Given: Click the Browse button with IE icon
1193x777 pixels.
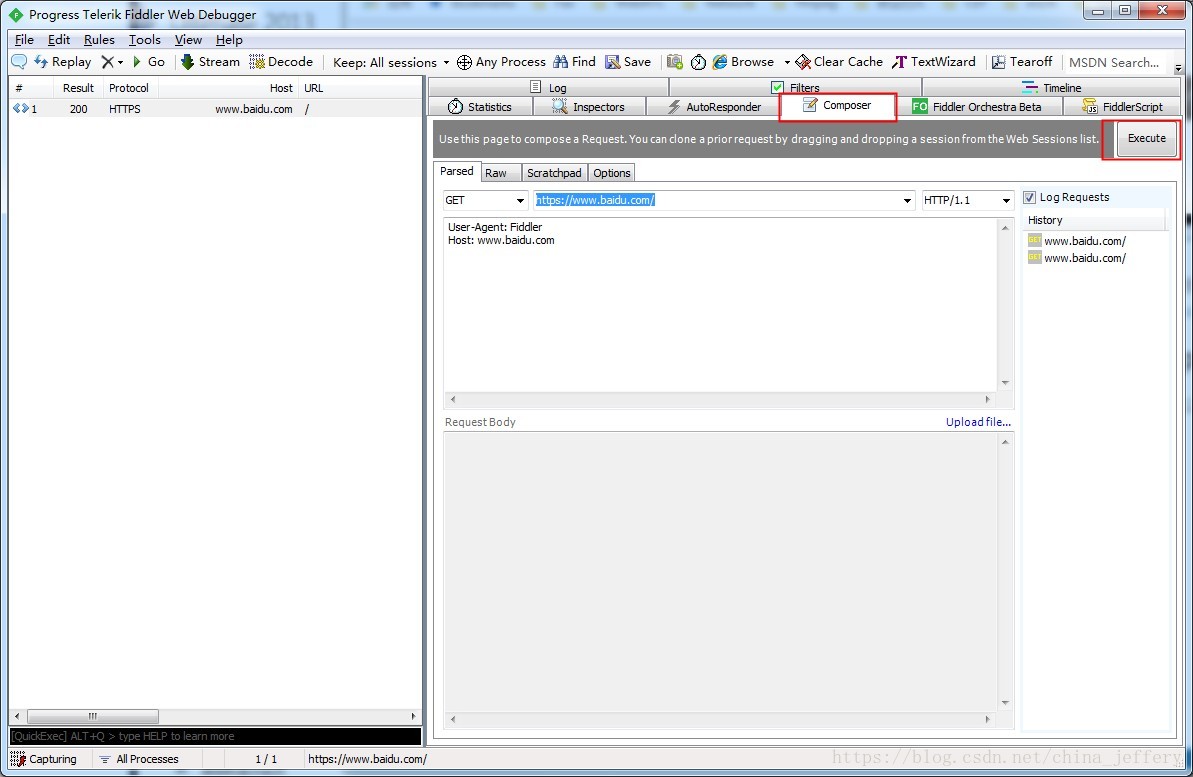Looking at the screenshot, I should (743, 62).
